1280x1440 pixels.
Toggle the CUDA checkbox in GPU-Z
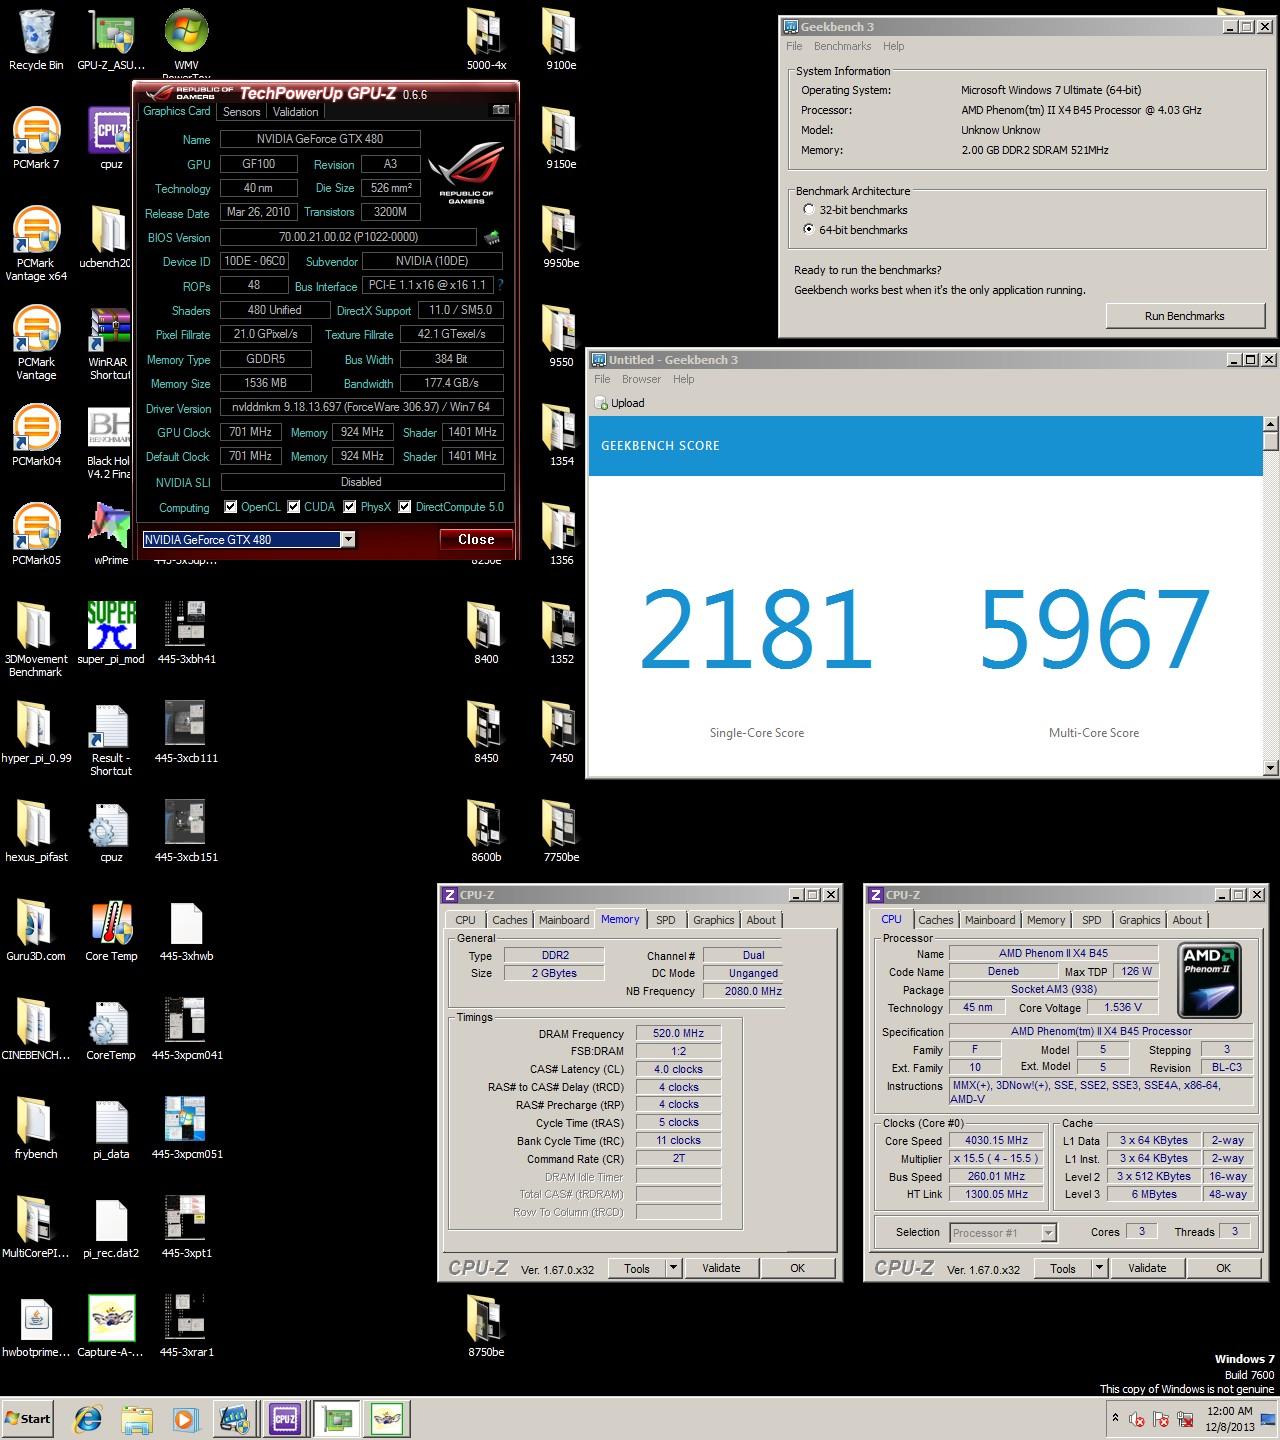[x=294, y=507]
